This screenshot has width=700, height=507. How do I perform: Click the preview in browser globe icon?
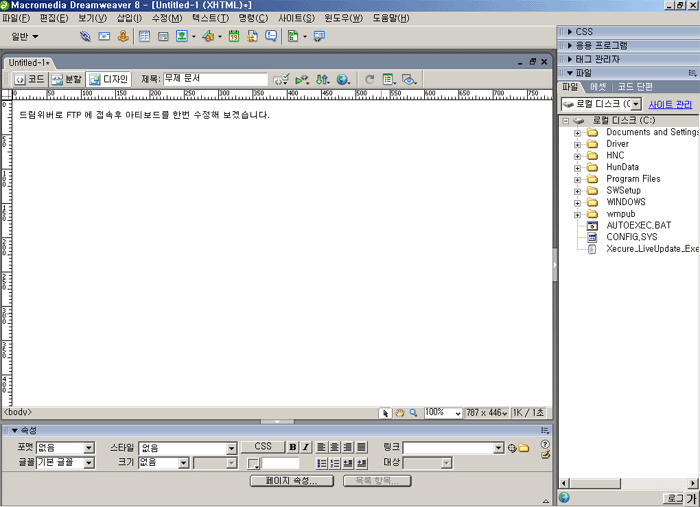point(343,79)
